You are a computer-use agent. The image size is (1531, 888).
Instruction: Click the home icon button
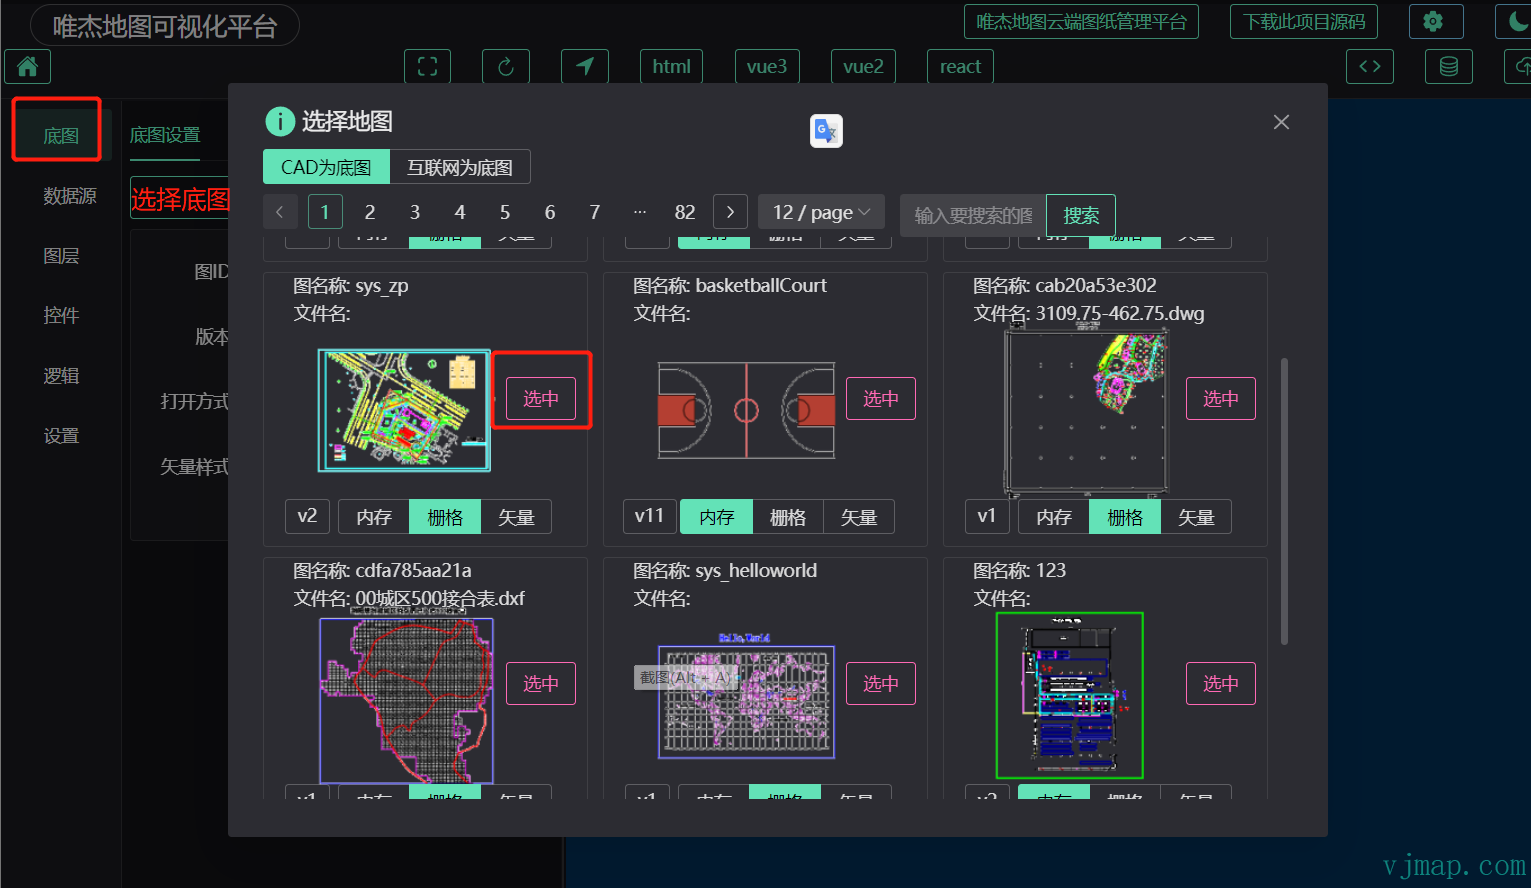tap(27, 67)
